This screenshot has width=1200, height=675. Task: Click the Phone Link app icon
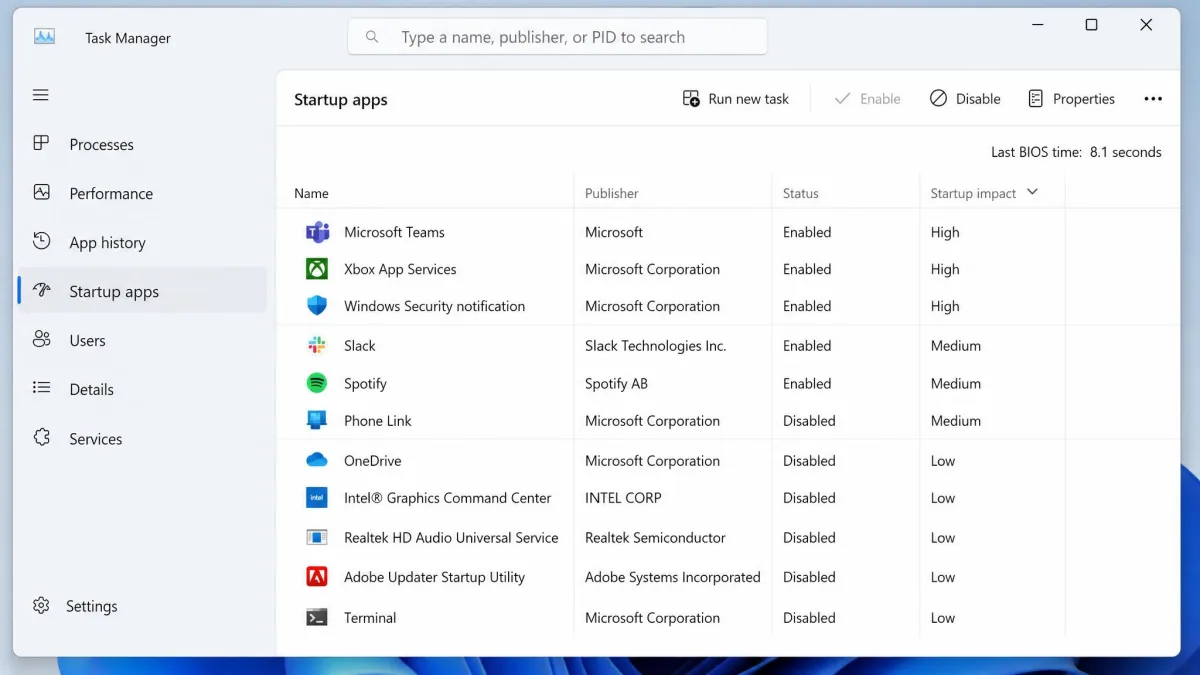317,420
